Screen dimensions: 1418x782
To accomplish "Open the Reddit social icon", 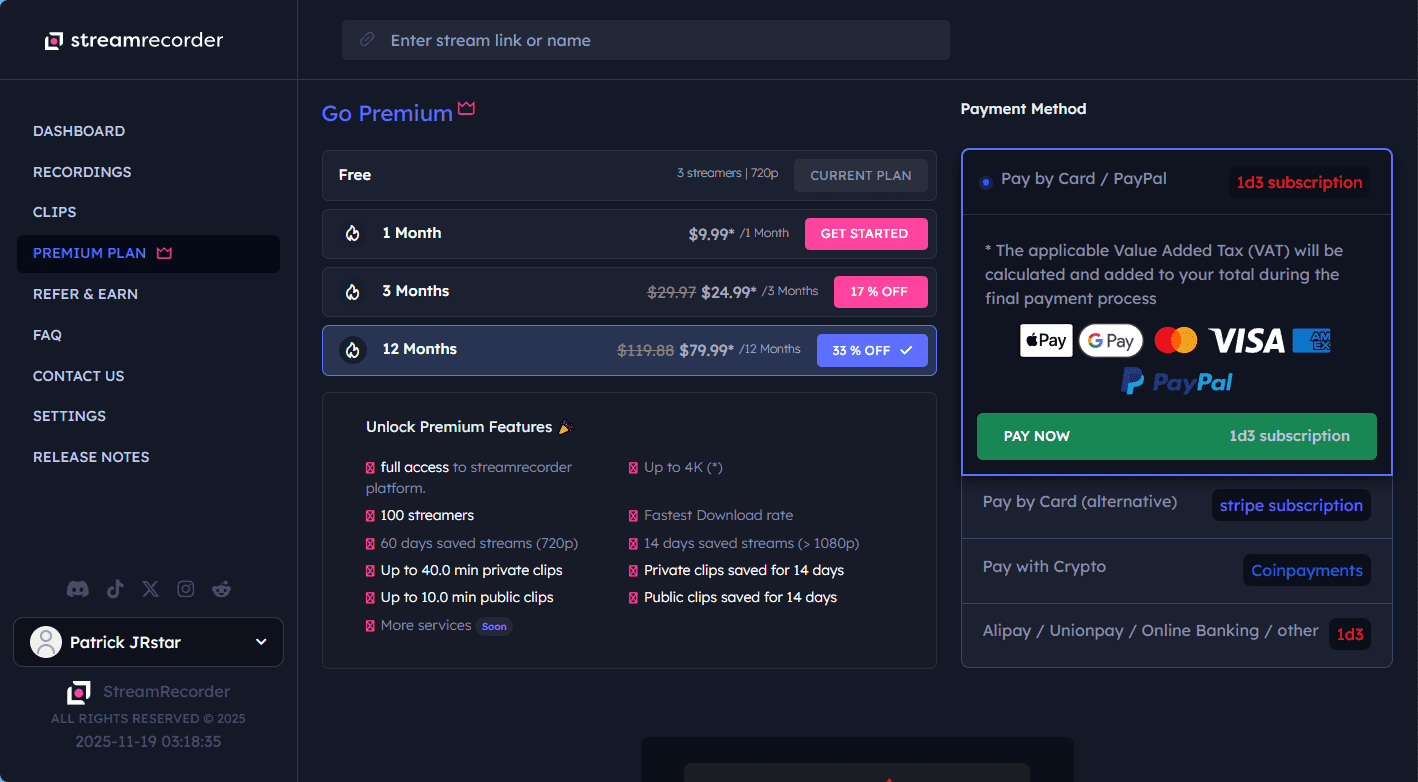I will click(x=221, y=589).
